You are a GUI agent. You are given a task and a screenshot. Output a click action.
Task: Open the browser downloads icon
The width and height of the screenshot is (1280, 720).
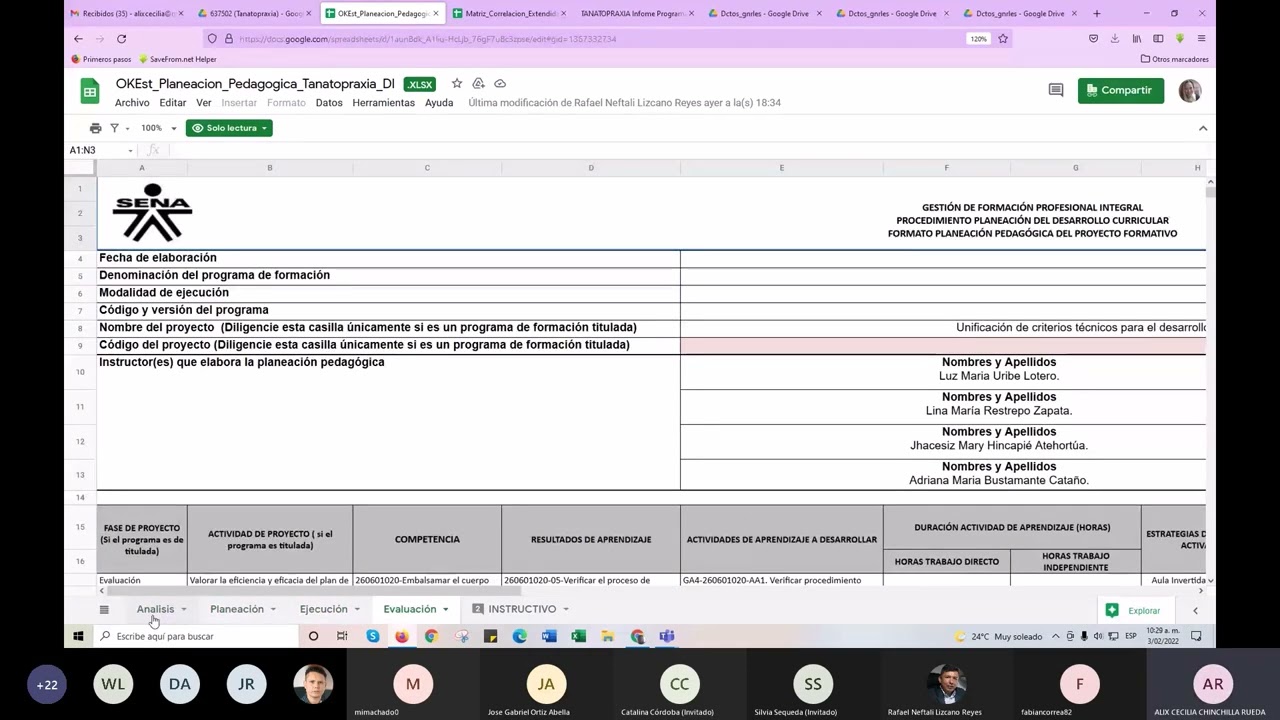coord(1115,39)
